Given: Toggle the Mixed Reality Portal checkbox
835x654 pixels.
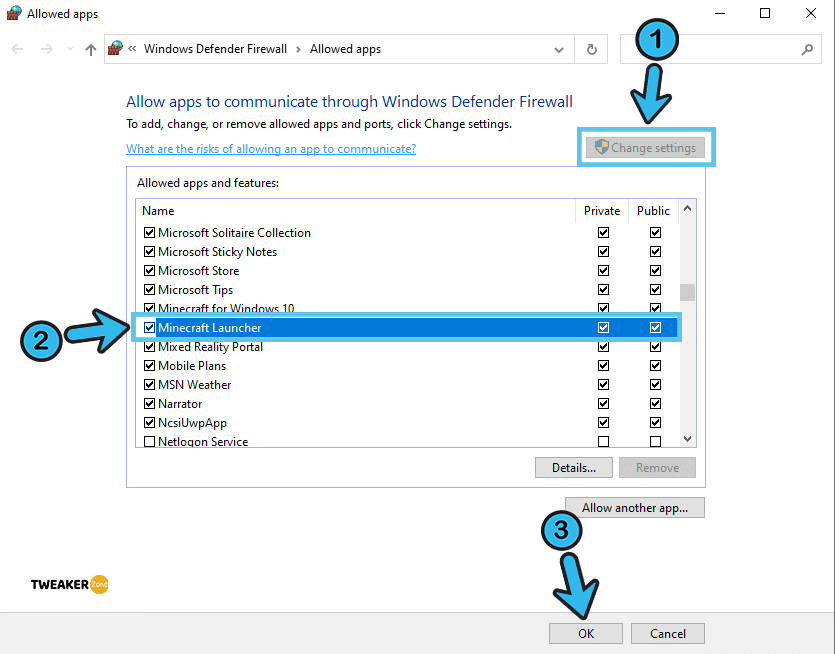Looking at the screenshot, I should [x=150, y=347].
